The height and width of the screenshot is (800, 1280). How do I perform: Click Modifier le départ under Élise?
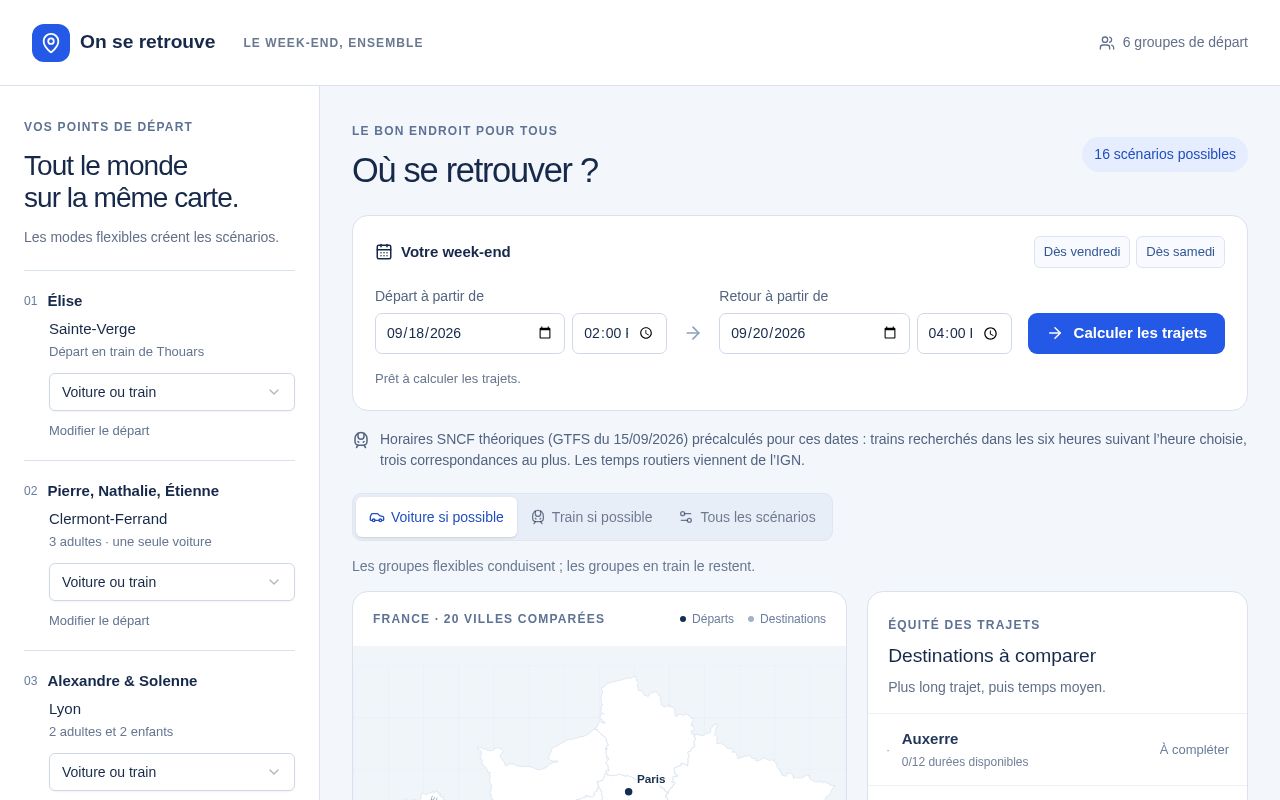tap(99, 431)
